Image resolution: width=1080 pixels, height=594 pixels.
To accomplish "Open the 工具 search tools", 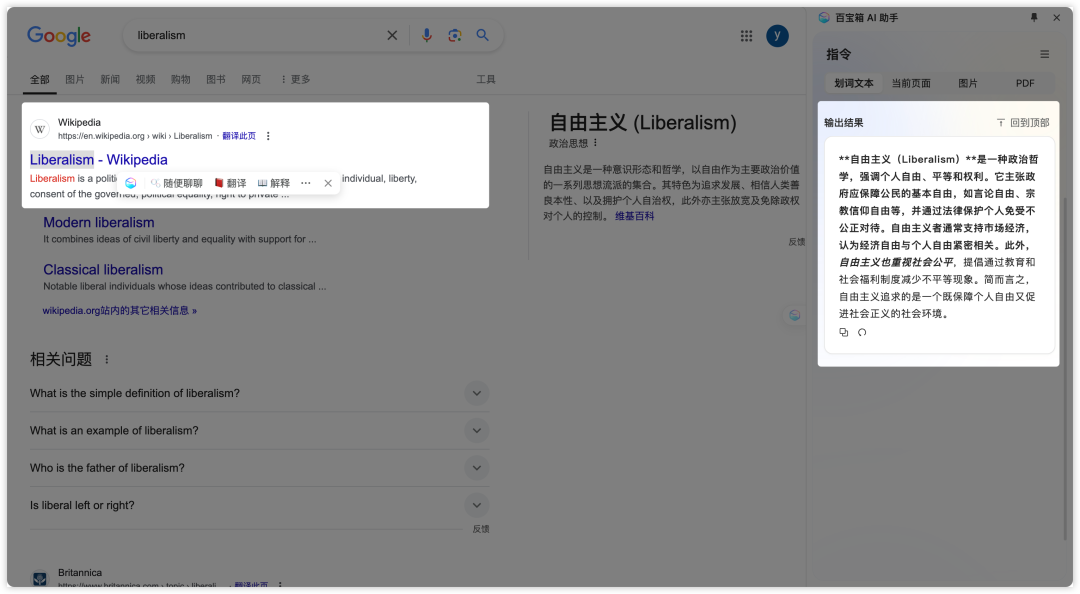I will coord(486,80).
